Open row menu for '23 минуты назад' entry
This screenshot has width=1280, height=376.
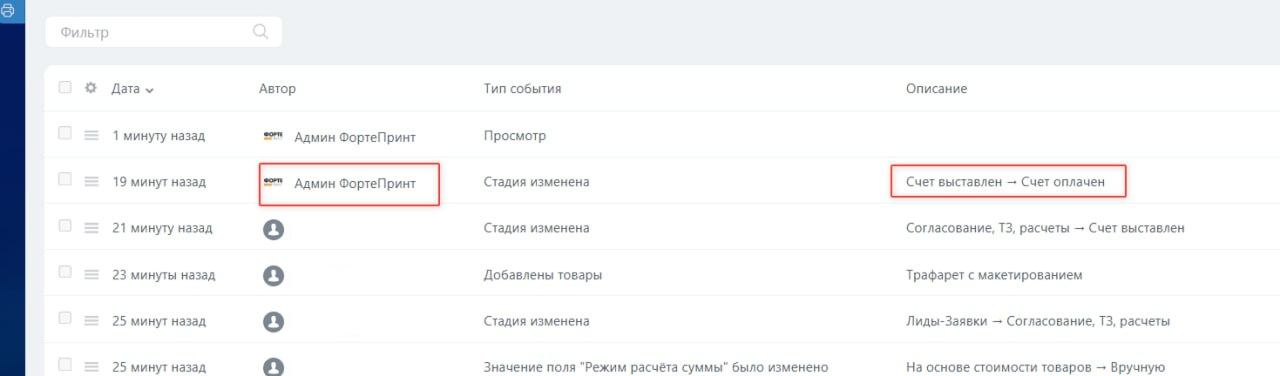click(x=91, y=275)
